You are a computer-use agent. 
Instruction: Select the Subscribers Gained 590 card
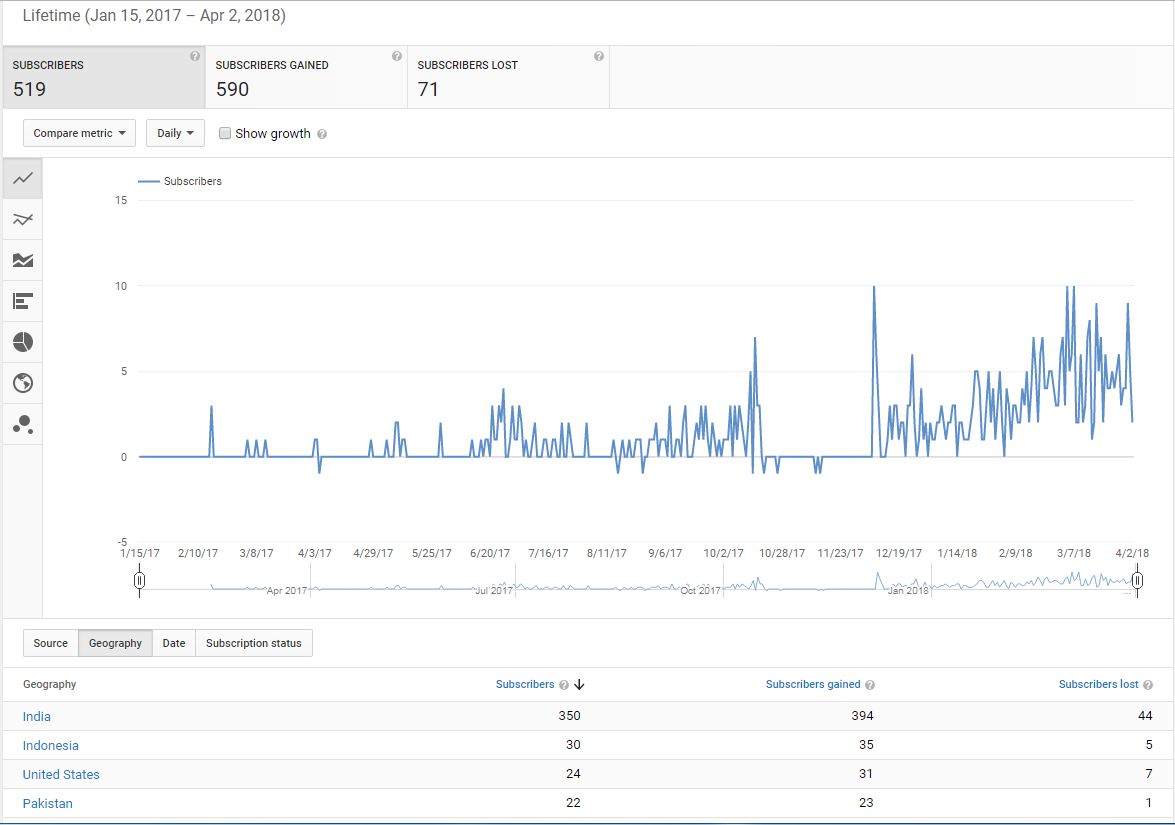pos(306,77)
